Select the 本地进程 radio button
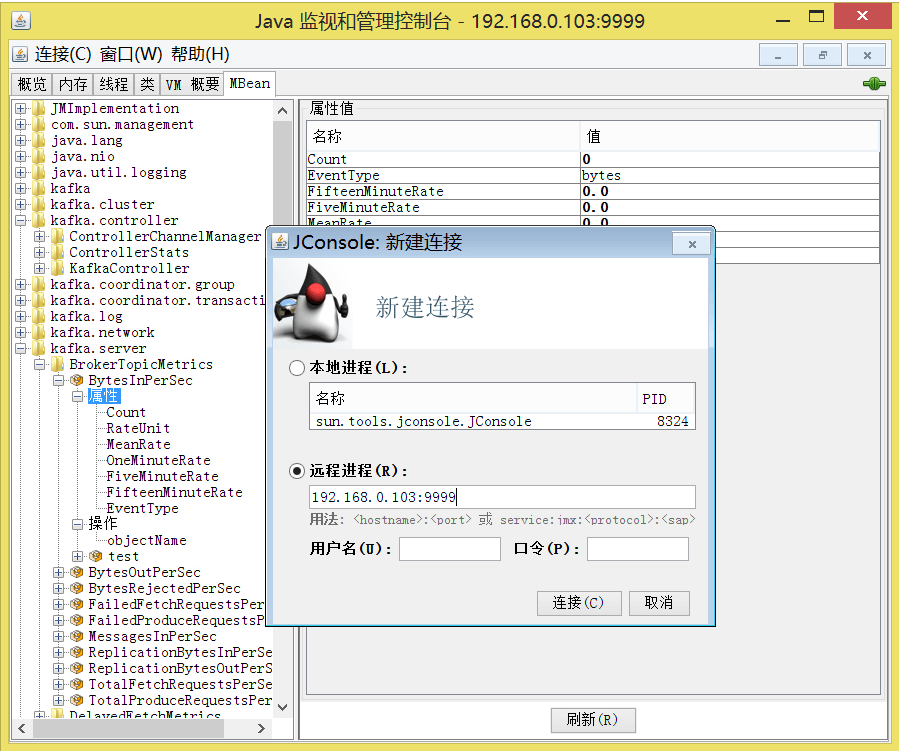The height and width of the screenshot is (751, 899). (297, 368)
